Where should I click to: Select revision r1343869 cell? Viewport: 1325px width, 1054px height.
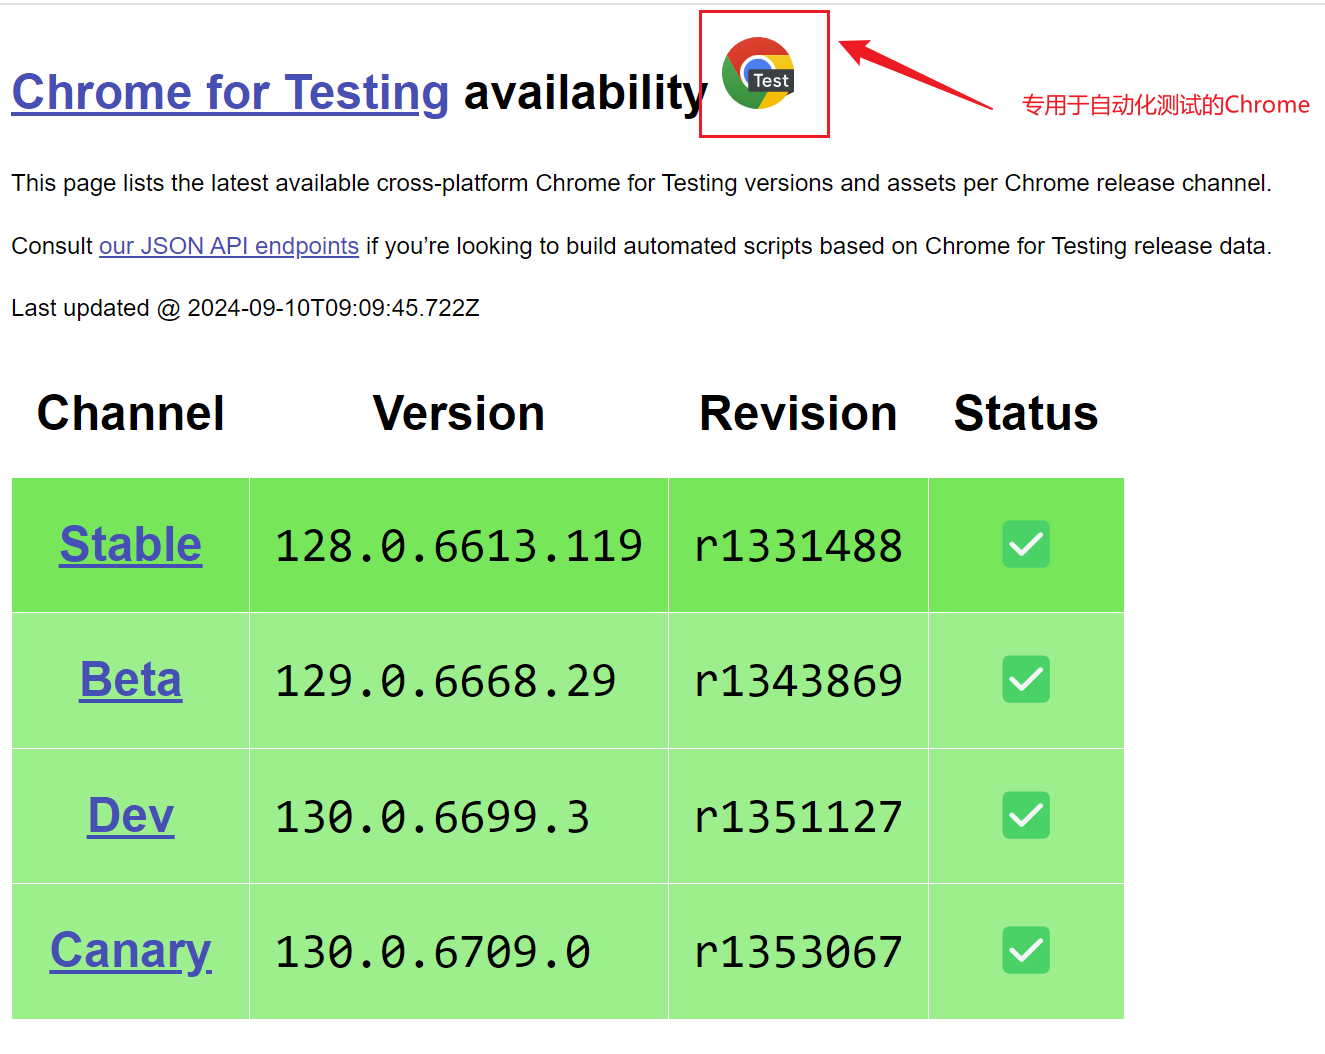798,681
